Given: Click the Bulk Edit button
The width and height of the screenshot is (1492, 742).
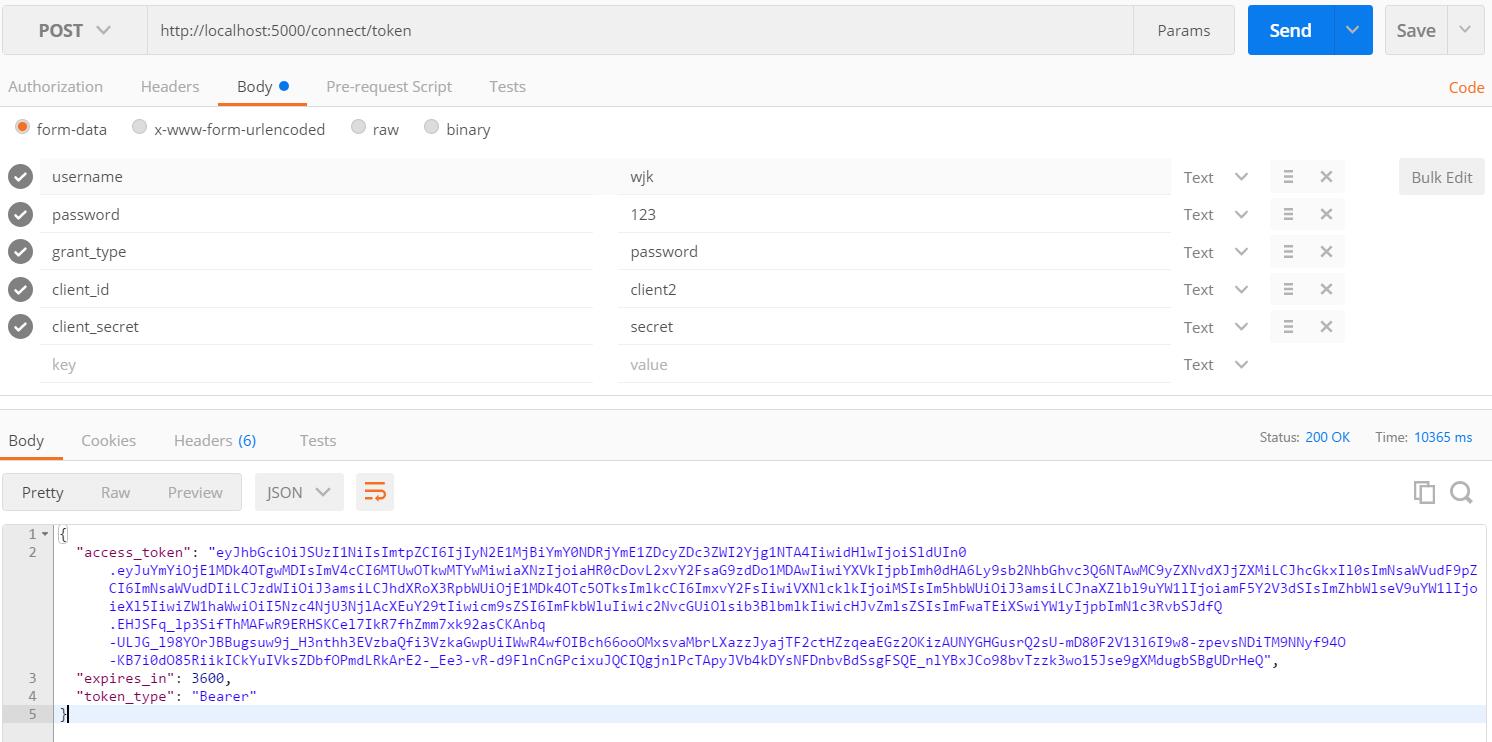Looking at the screenshot, I should tap(1440, 176).
